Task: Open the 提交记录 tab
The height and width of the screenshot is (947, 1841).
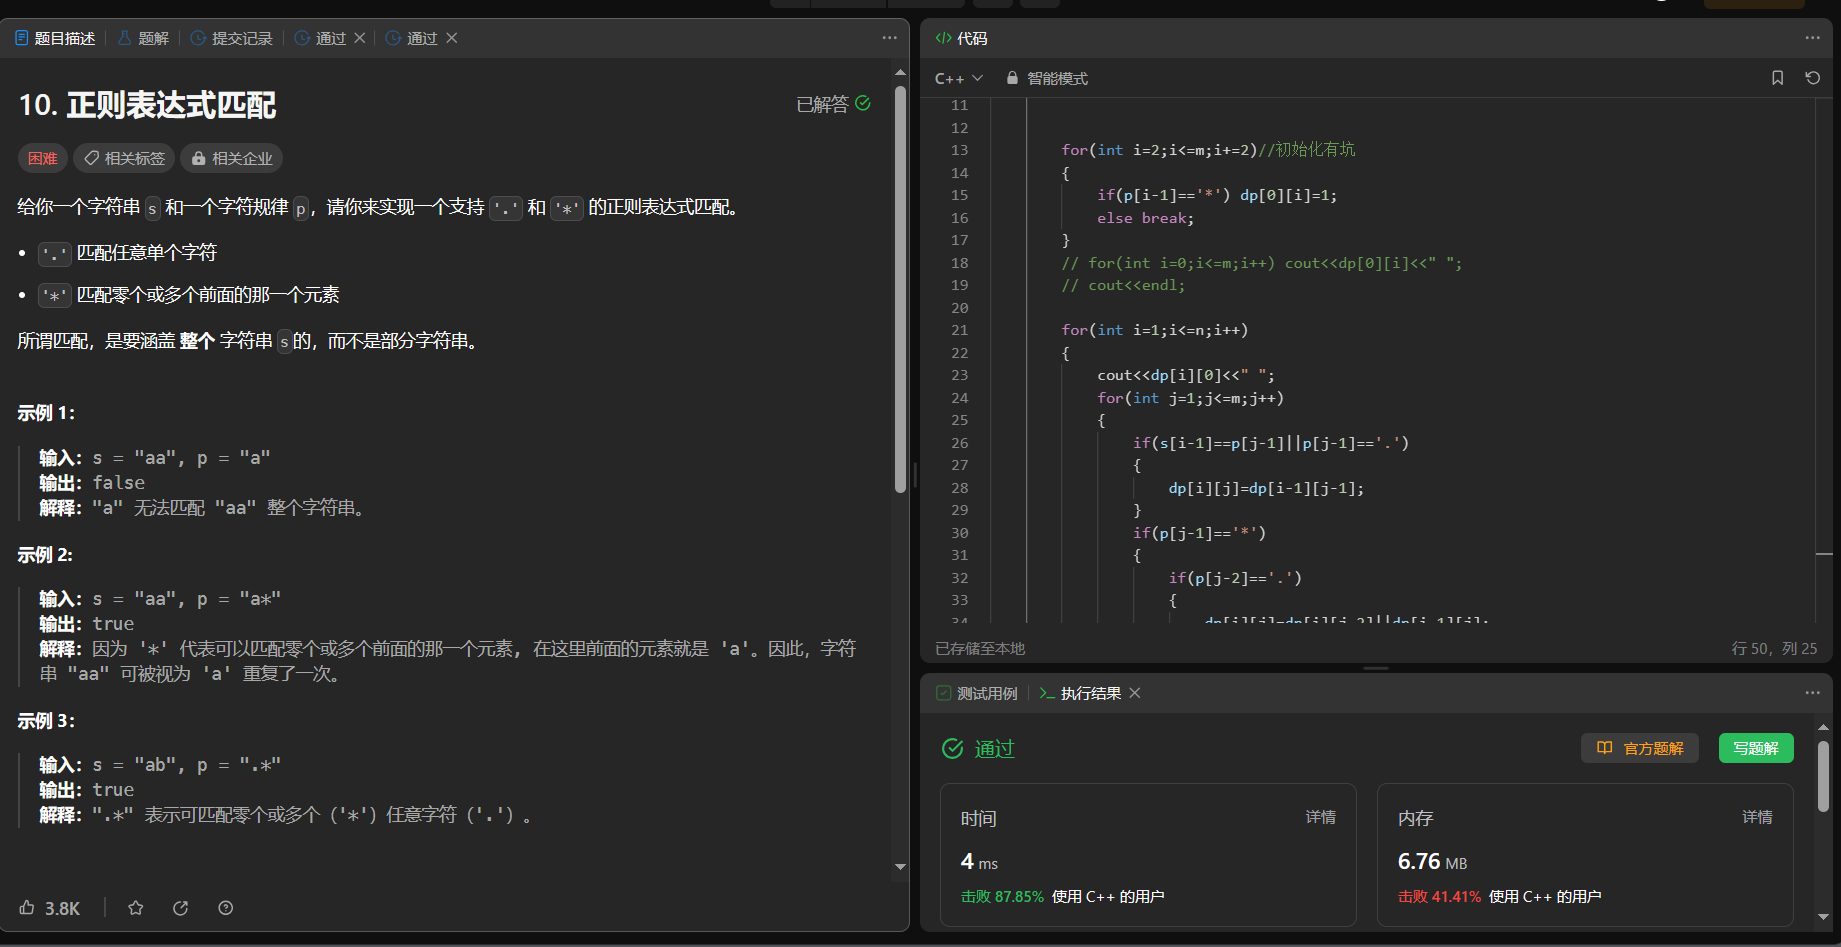Action: (x=231, y=38)
